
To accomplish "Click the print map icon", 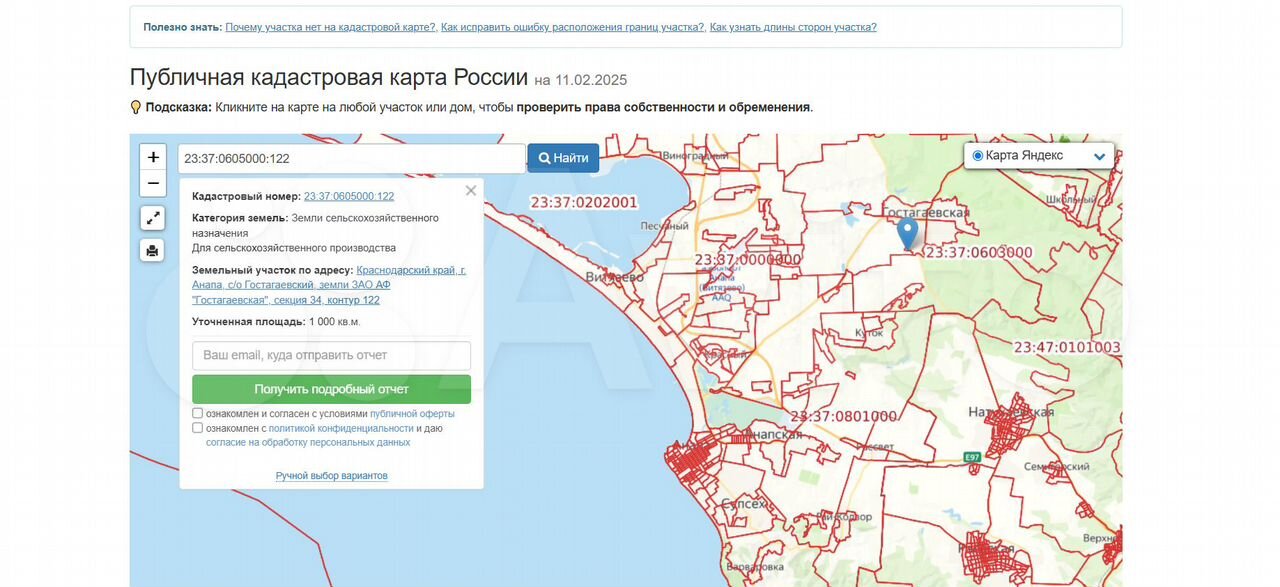I will coord(153,250).
